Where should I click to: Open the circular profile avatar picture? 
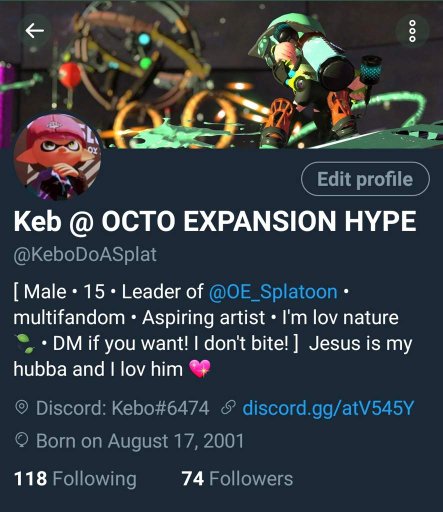[57, 157]
